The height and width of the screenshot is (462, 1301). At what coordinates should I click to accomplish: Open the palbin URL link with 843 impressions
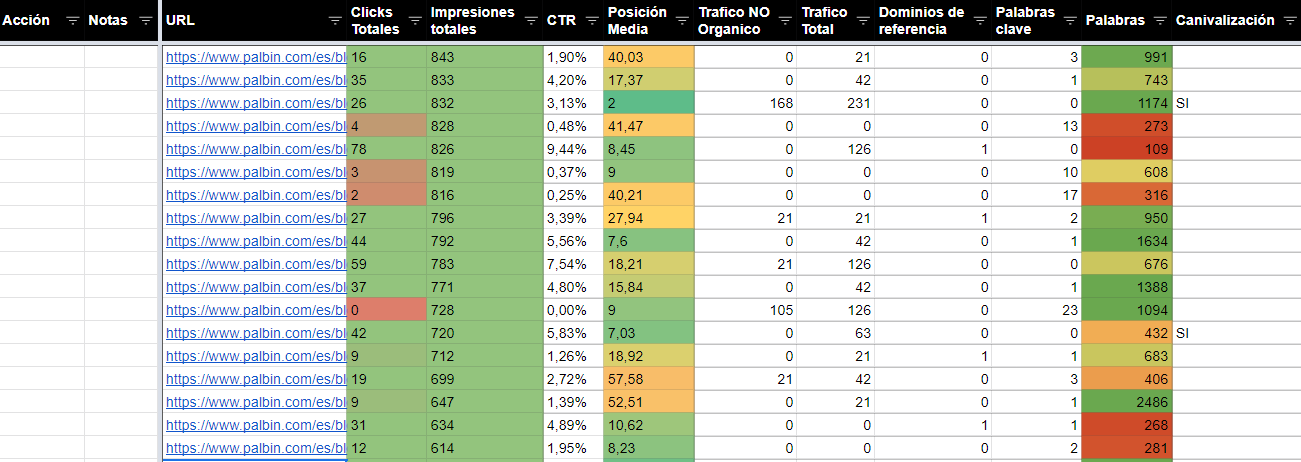click(x=255, y=58)
